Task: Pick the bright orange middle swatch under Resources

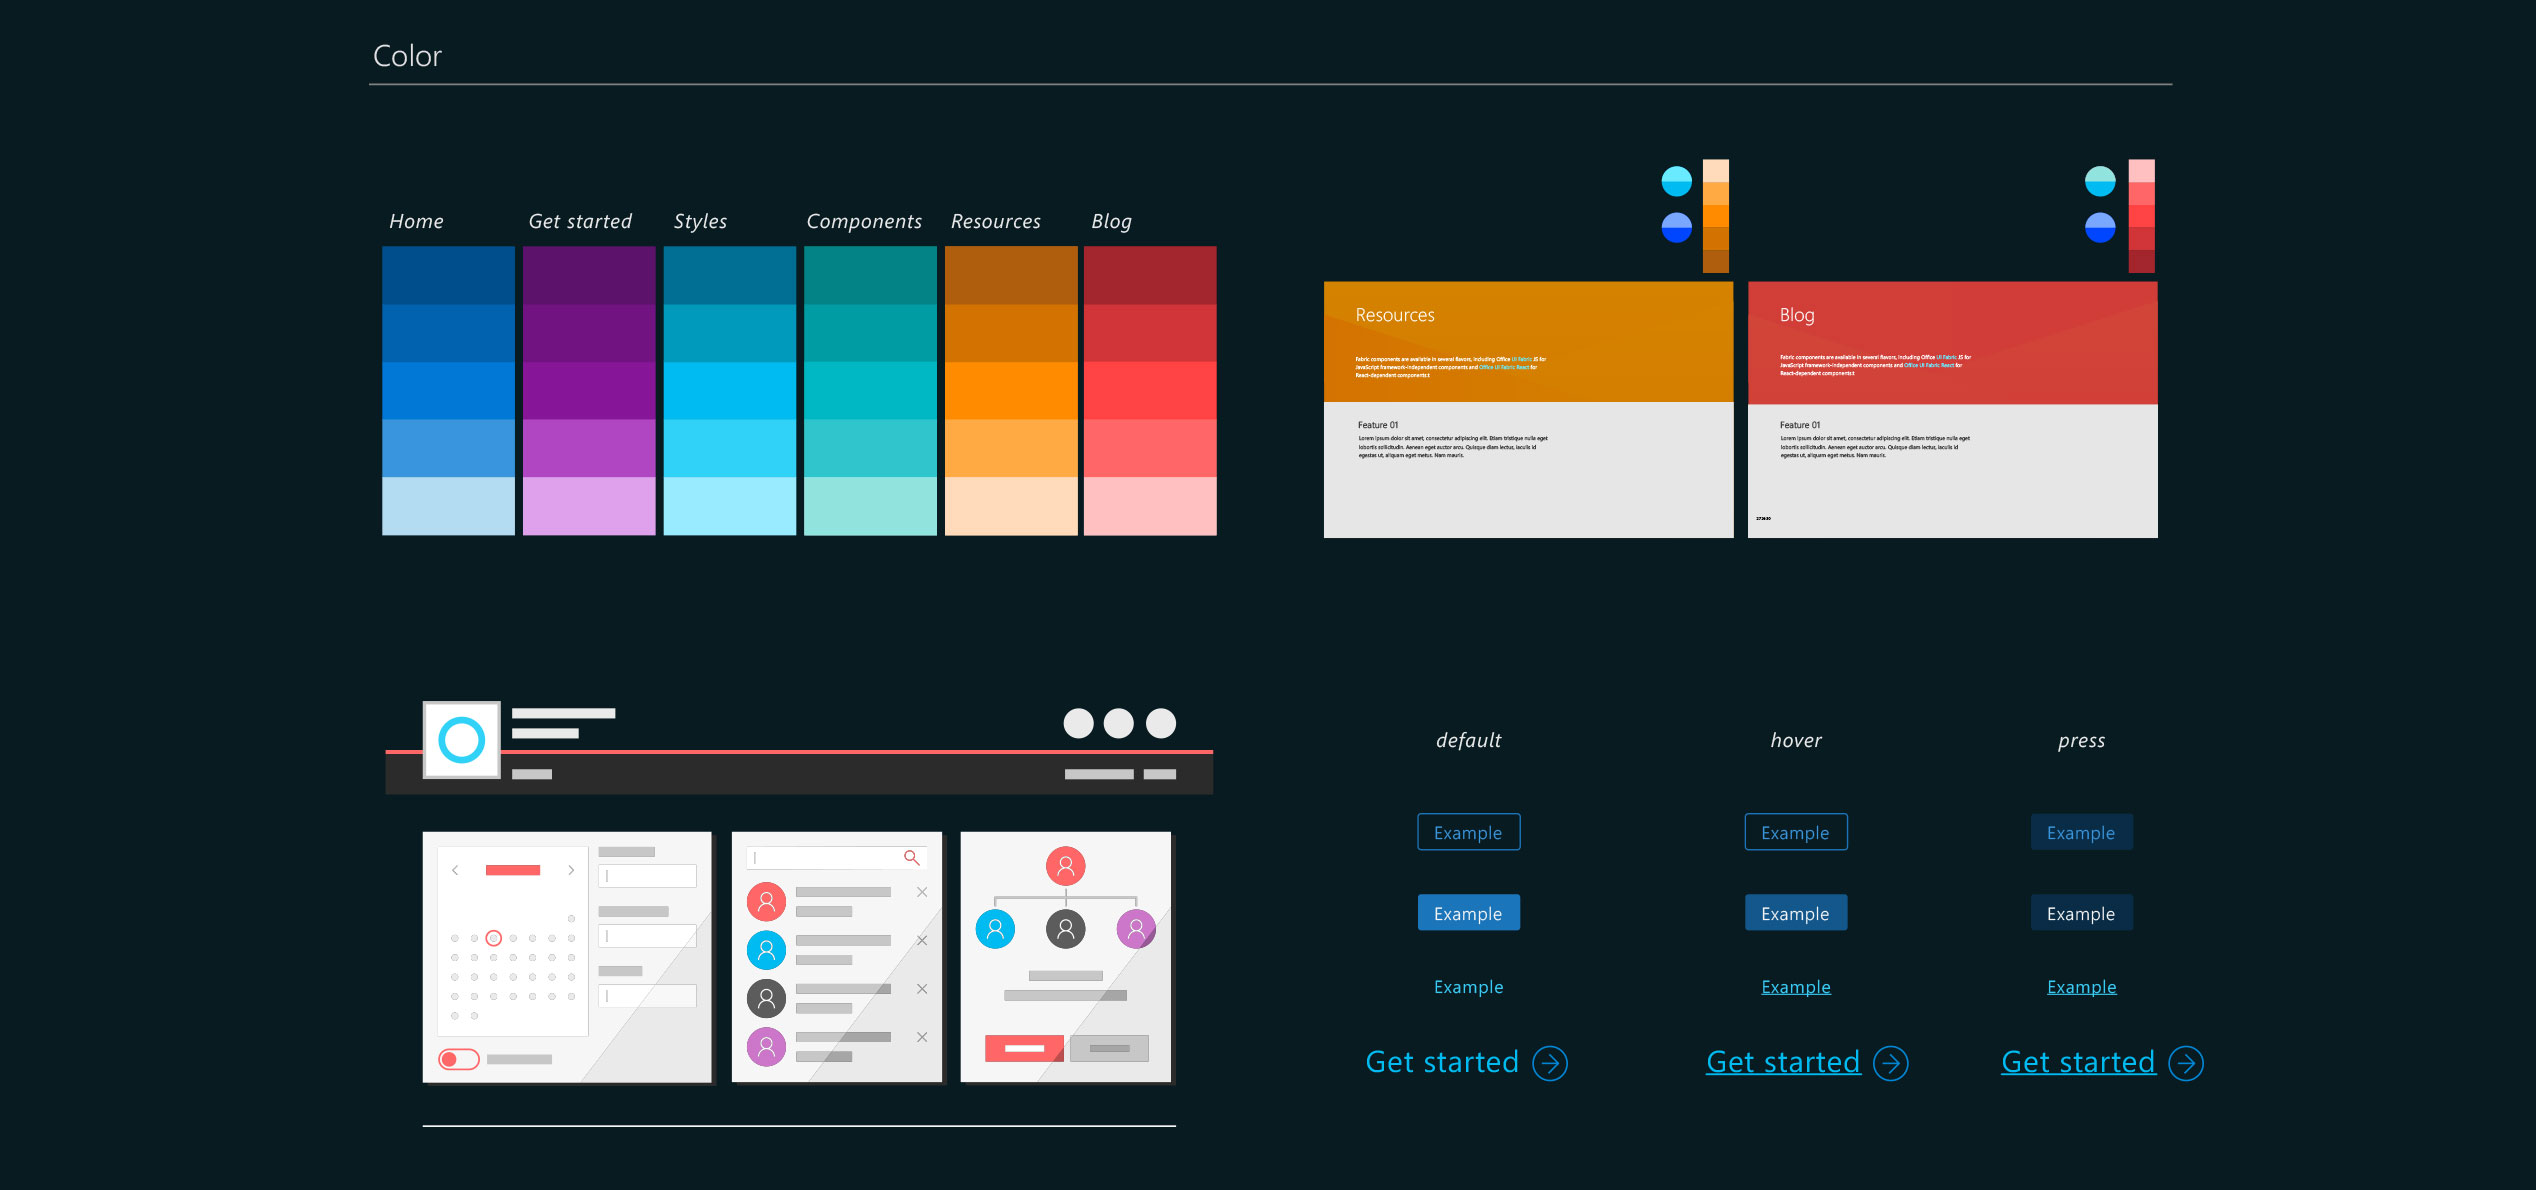Action: click(1011, 390)
